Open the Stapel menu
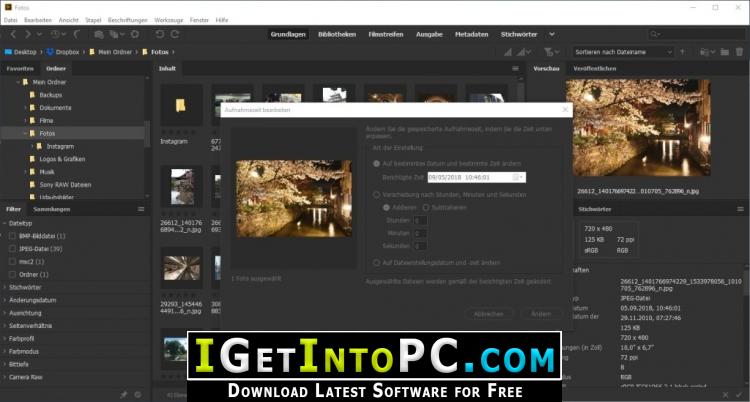This screenshot has height=402, width=750. [x=93, y=20]
